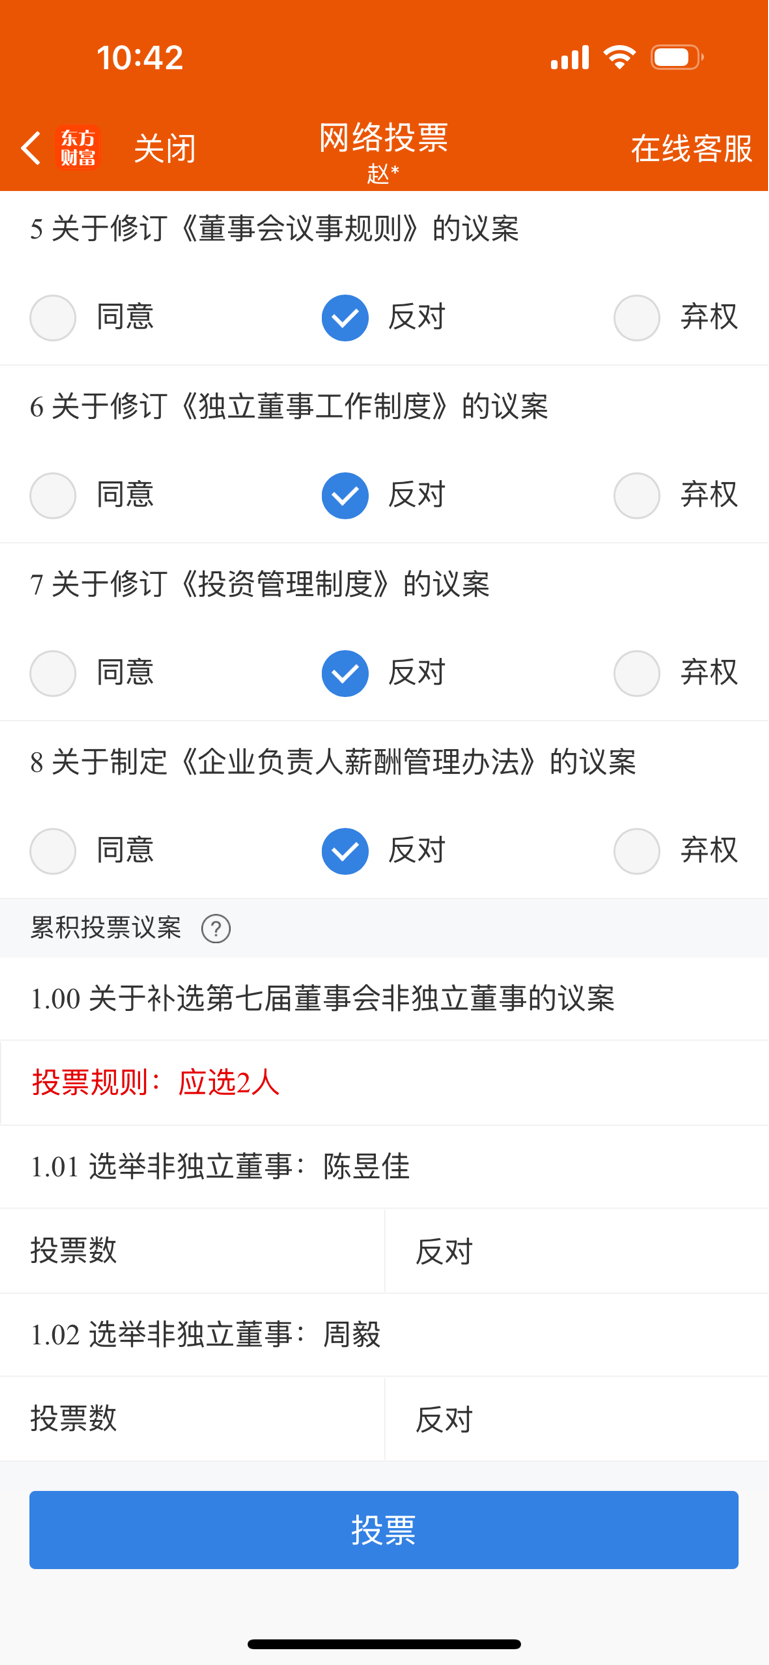The height and width of the screenshot is (1665, 769).
Task: Tap the battery status icon
Action: click(677, 57)
